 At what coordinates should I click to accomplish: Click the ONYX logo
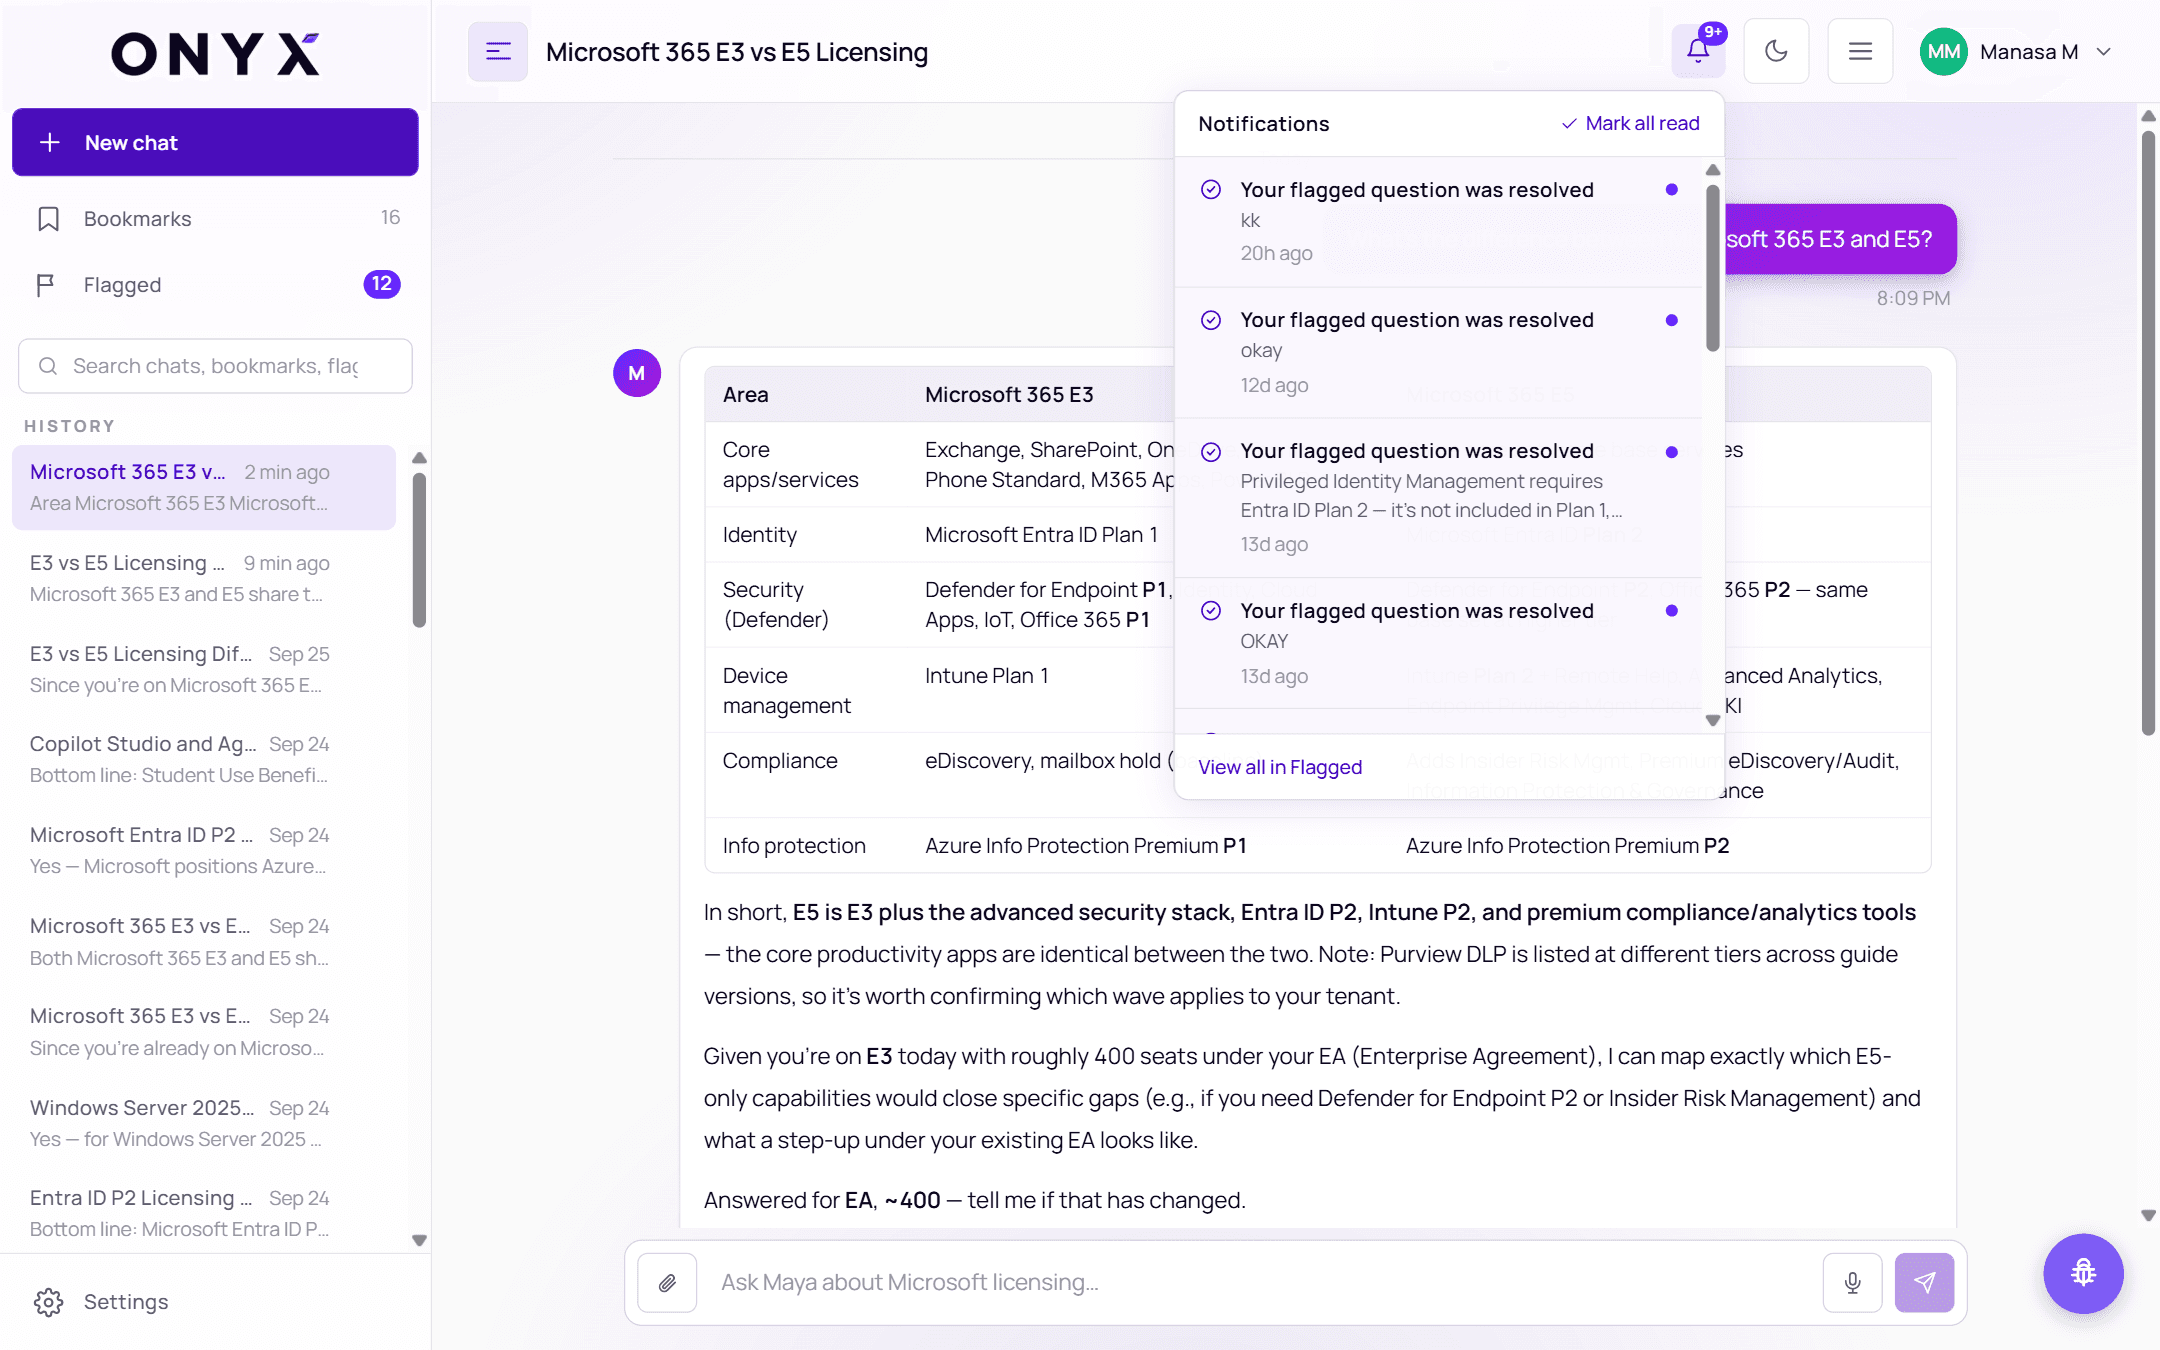tap(215, 54)
